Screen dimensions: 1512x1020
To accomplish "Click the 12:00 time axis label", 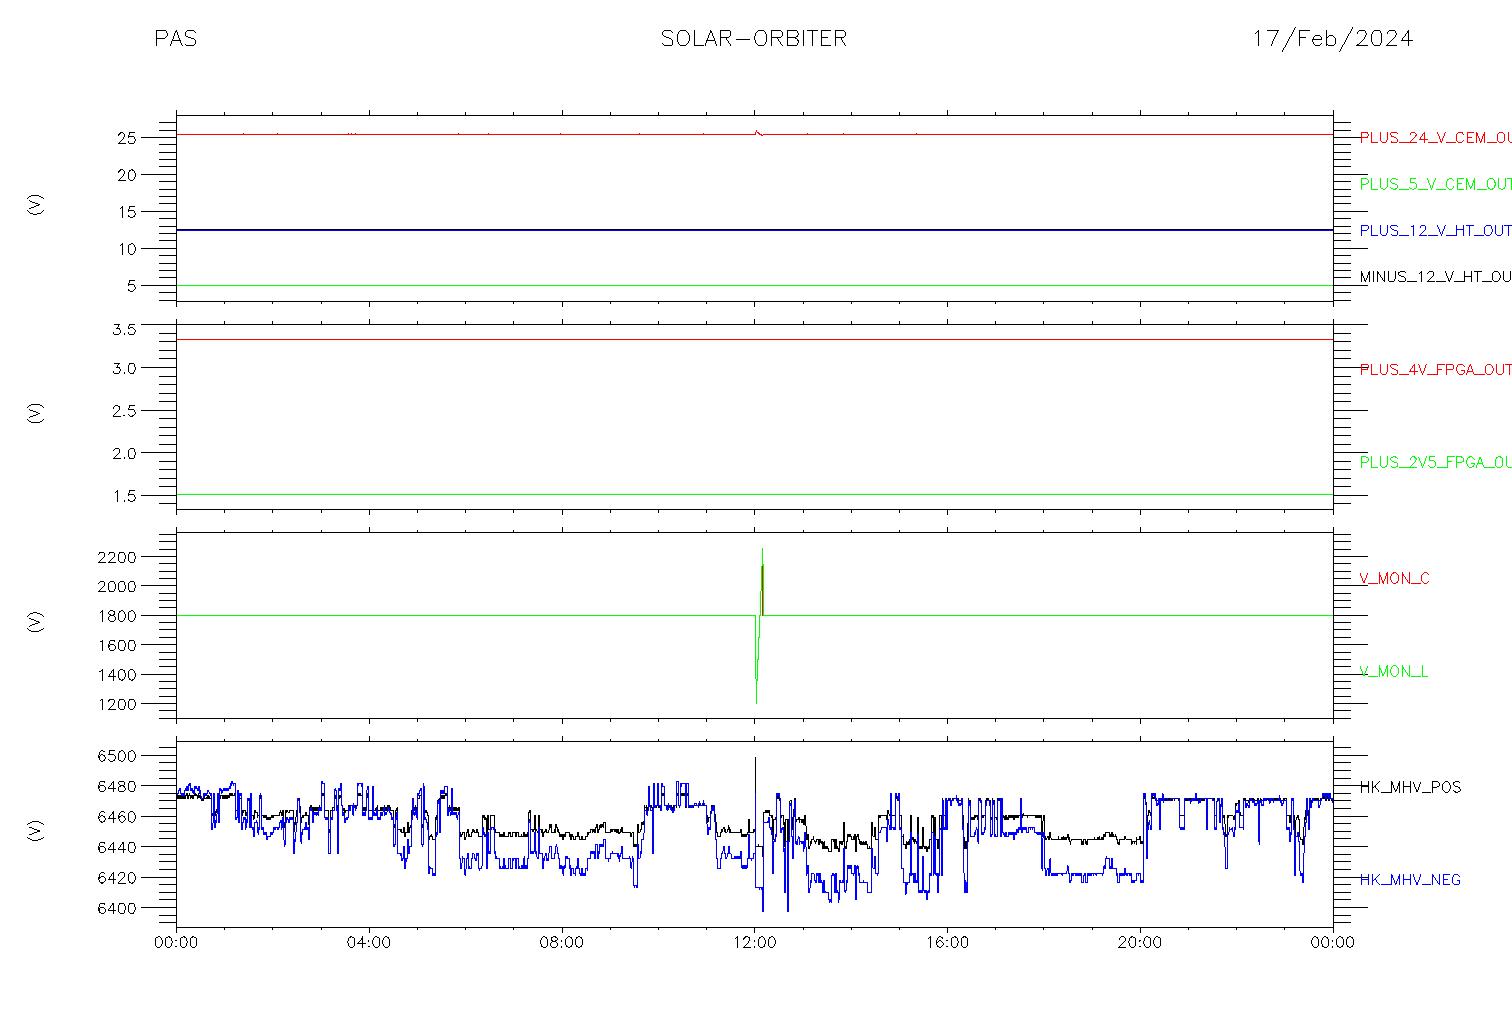I will [x=755, y=943].
